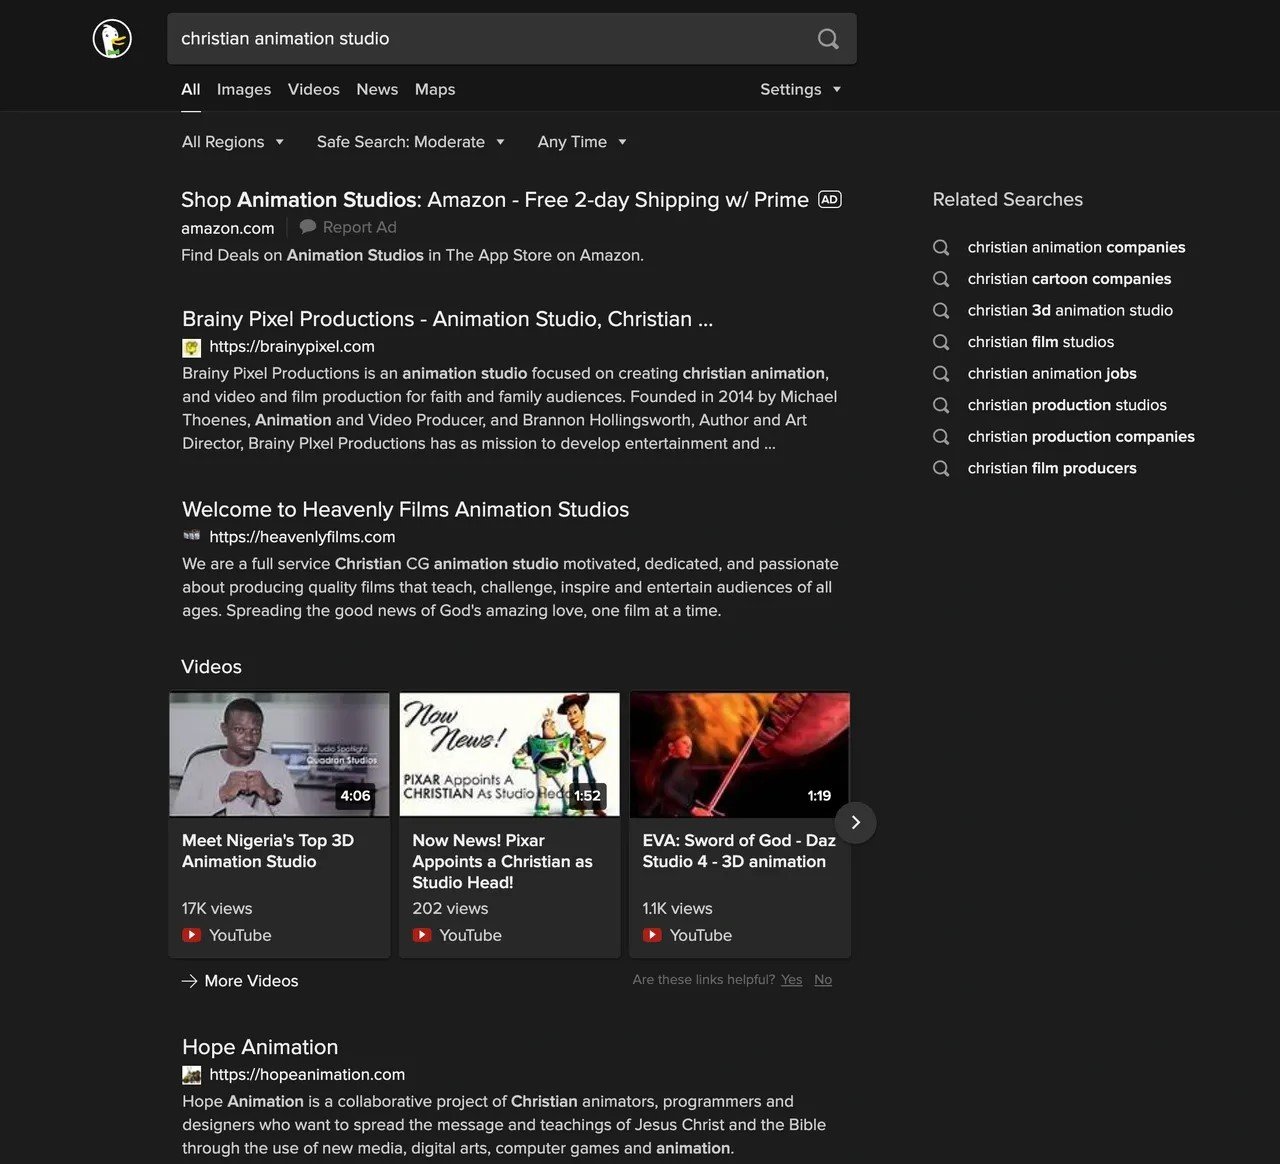The image size is (1280, 1164).
Task: Click YouTube icon under Pixar video
Action: [421, 935]
